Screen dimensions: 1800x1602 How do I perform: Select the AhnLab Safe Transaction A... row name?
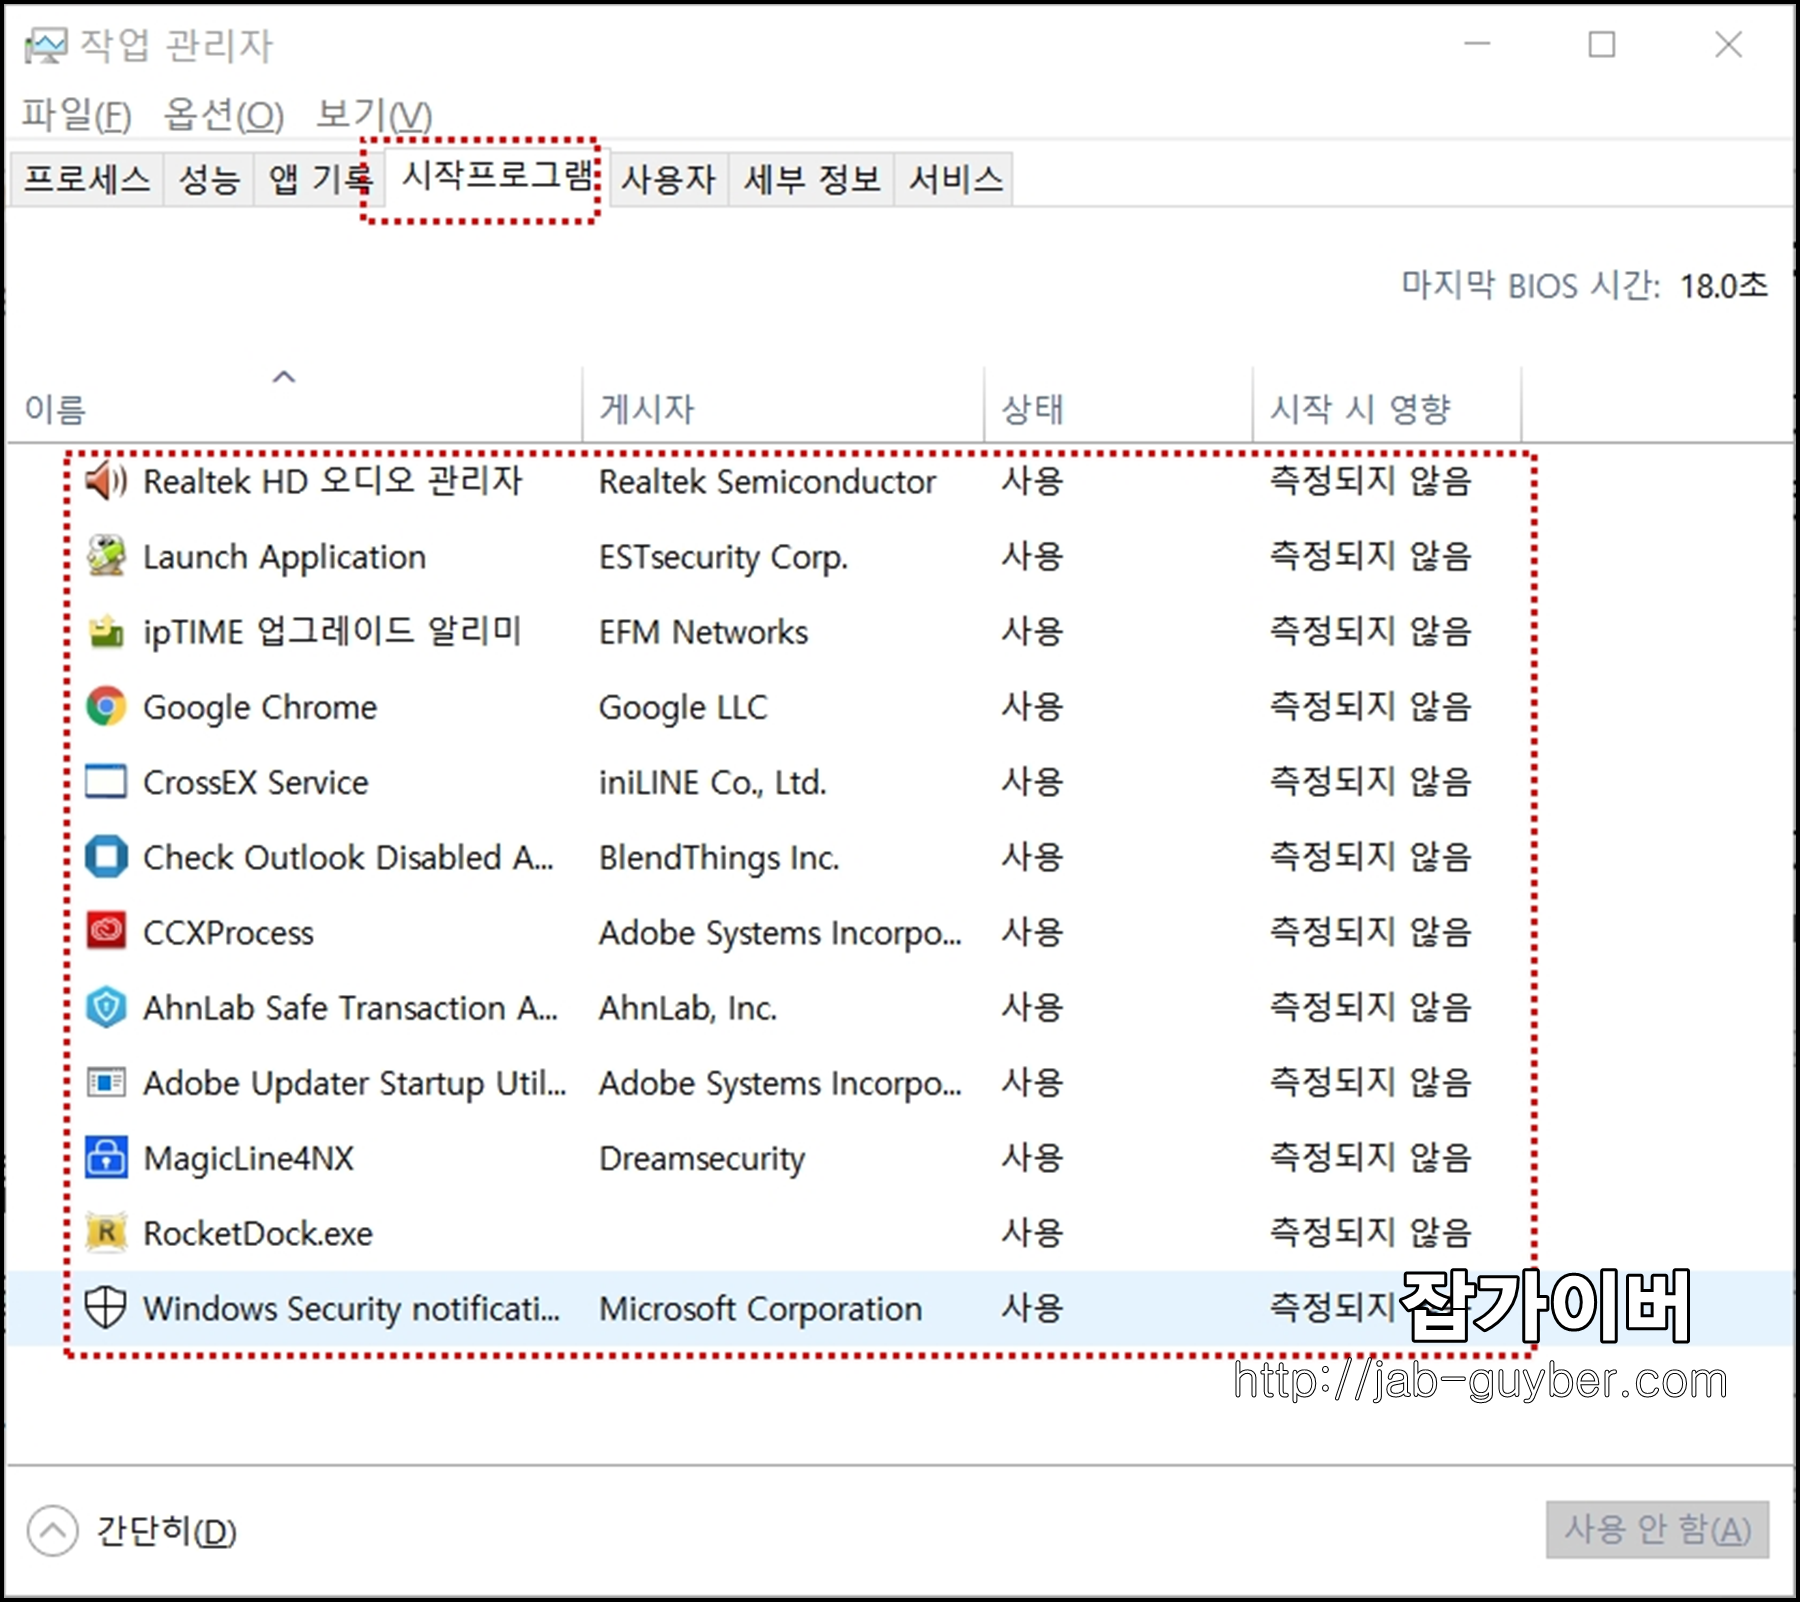point(350,1008)
